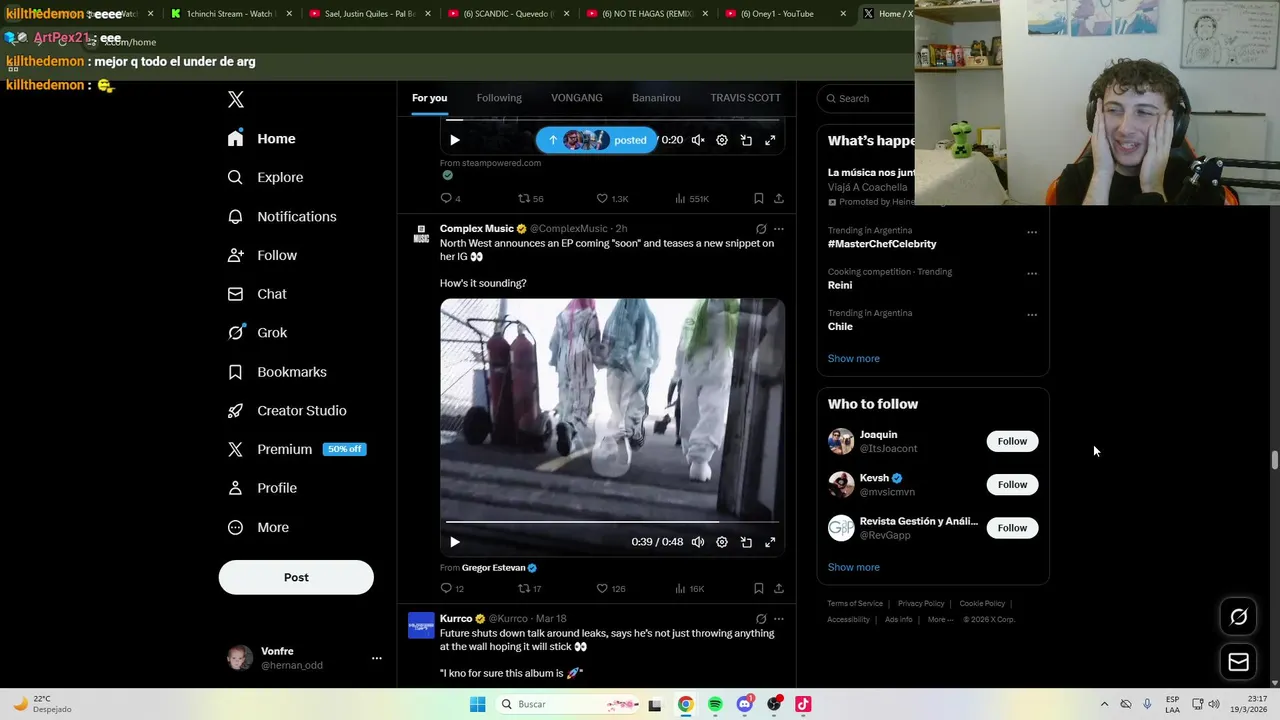The image size is (1280, 720).
Task: Open Premium from the sidebar
Action: 296,449
